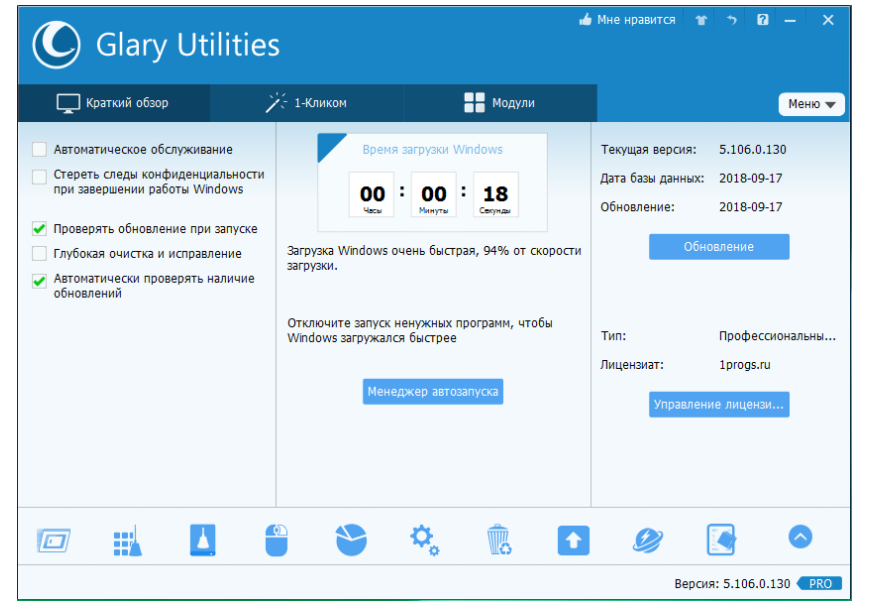This screenshot has width=872, height=607.
Task: Expand the toolbar with round chevron-up icon
Action: 800,537
